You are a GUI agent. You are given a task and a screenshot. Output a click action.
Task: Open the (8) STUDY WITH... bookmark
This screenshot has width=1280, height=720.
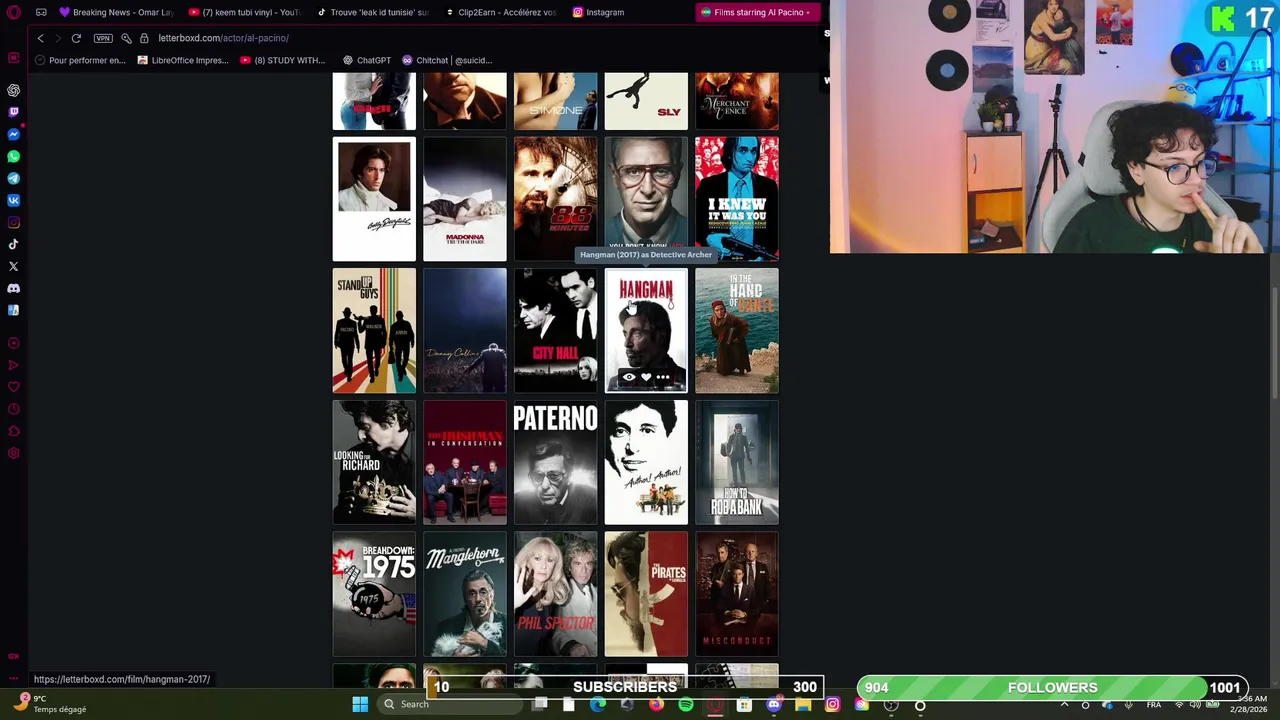click(283, 60)
